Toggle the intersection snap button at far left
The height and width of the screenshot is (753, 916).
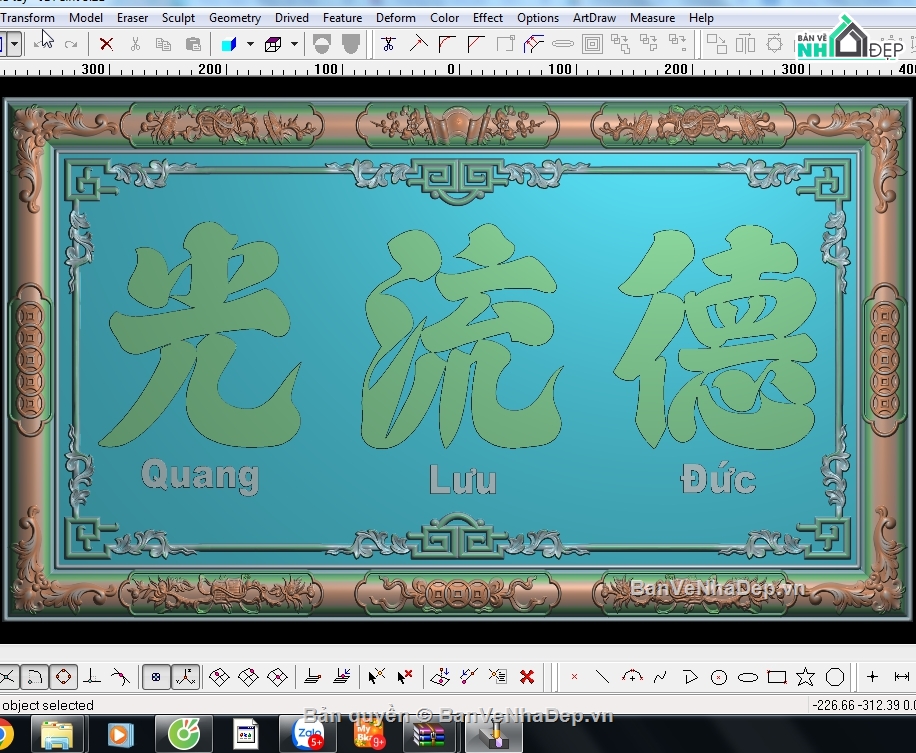(x=8, y=677)
